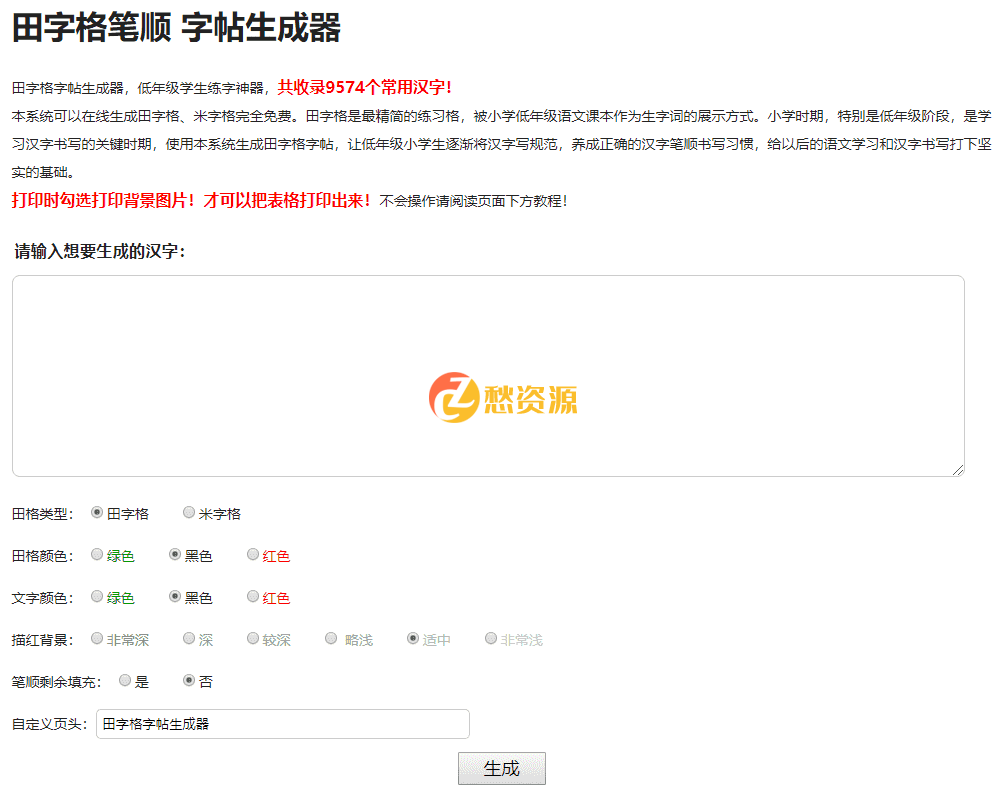1006x794 pixels.
Task: Click the 愁资源 watermark logo
Action: tap(505, 398)
